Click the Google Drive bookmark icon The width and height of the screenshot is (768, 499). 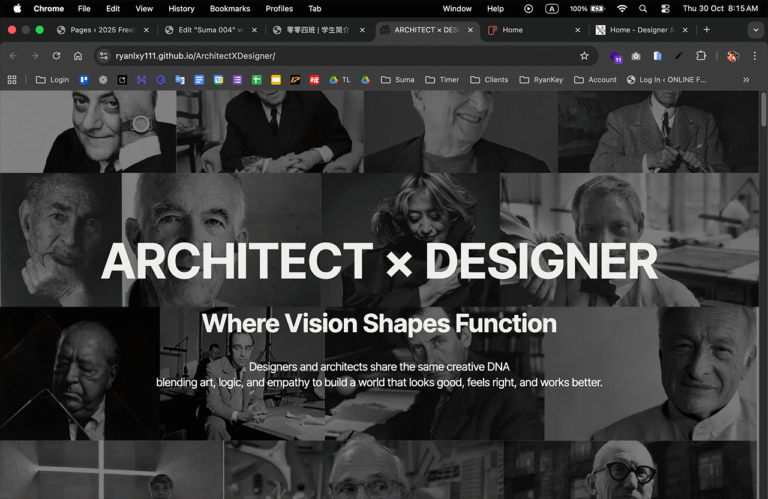coord(366,80)
